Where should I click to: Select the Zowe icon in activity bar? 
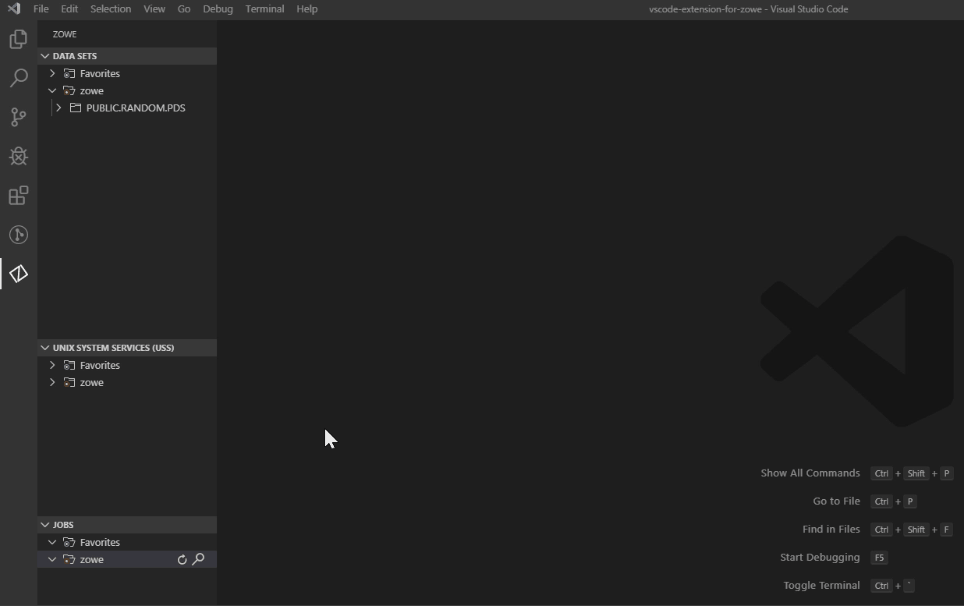18,273
